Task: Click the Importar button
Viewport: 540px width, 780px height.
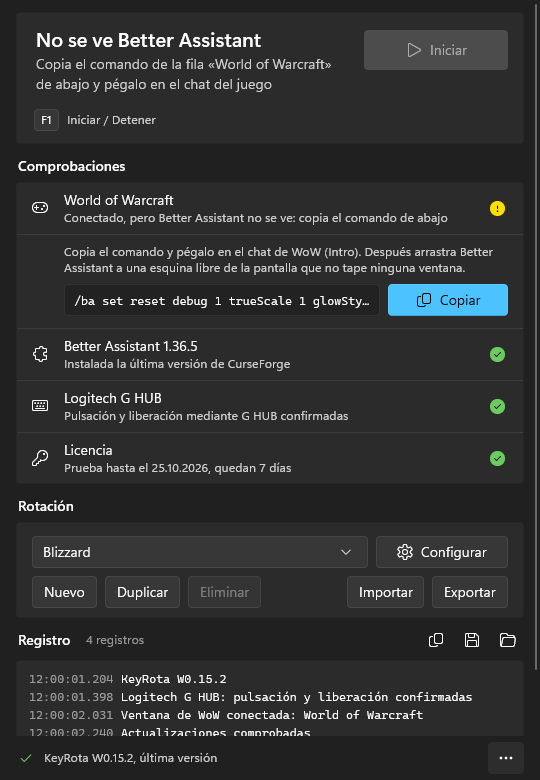Action: point(385,592)
